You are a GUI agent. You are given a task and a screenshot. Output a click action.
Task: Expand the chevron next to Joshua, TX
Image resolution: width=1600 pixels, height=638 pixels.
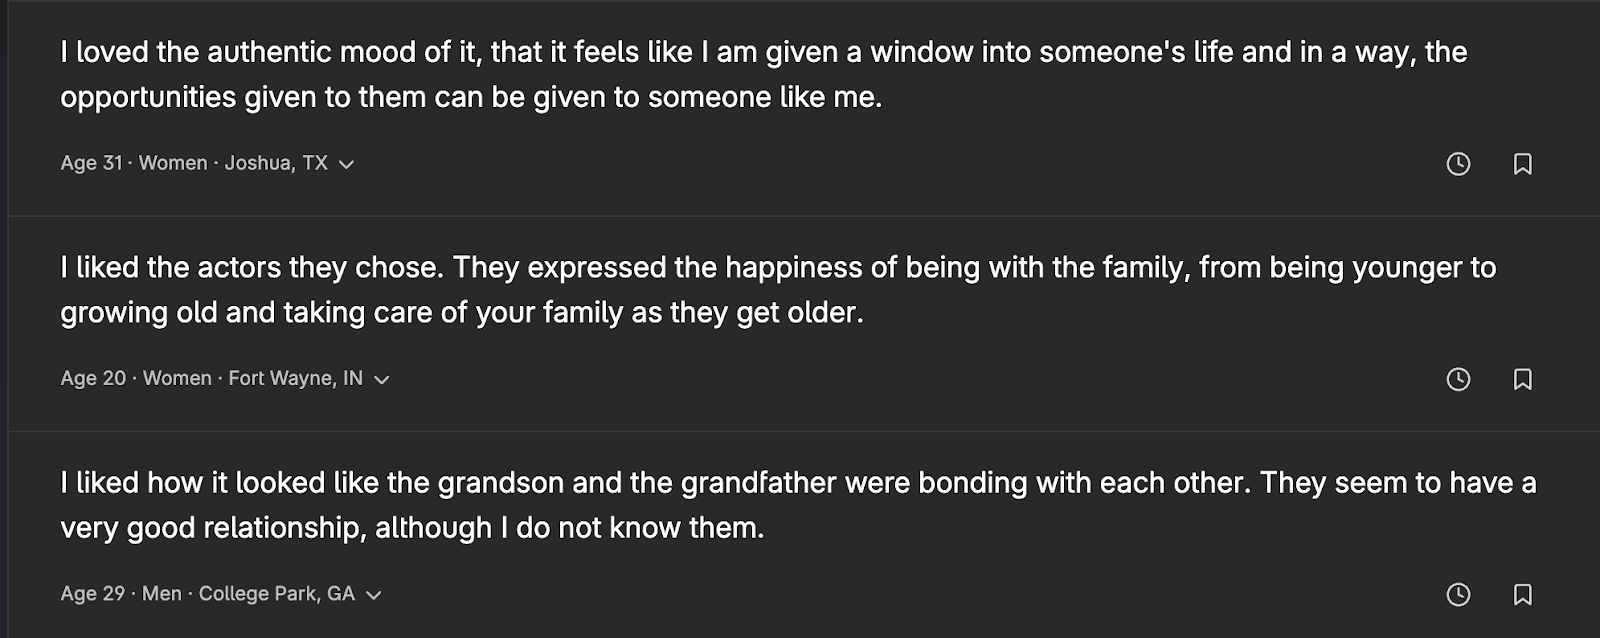point(347,164)
